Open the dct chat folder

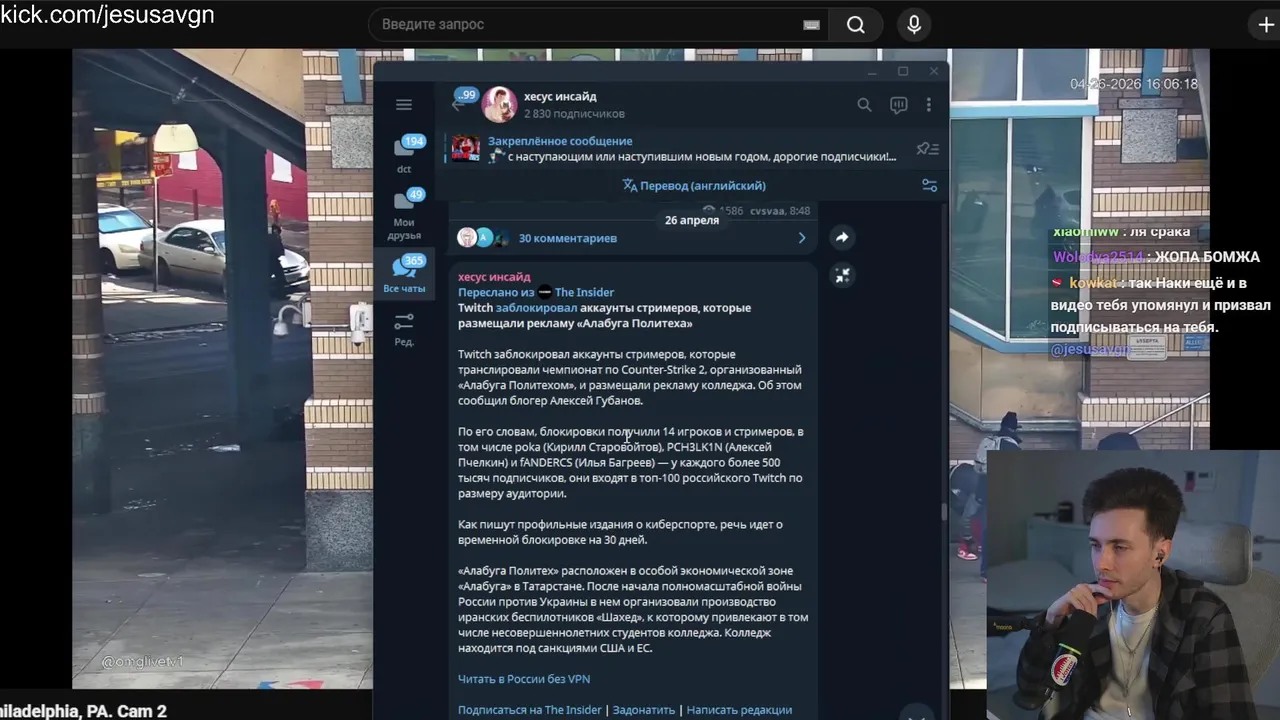click(x=404, y=154)
